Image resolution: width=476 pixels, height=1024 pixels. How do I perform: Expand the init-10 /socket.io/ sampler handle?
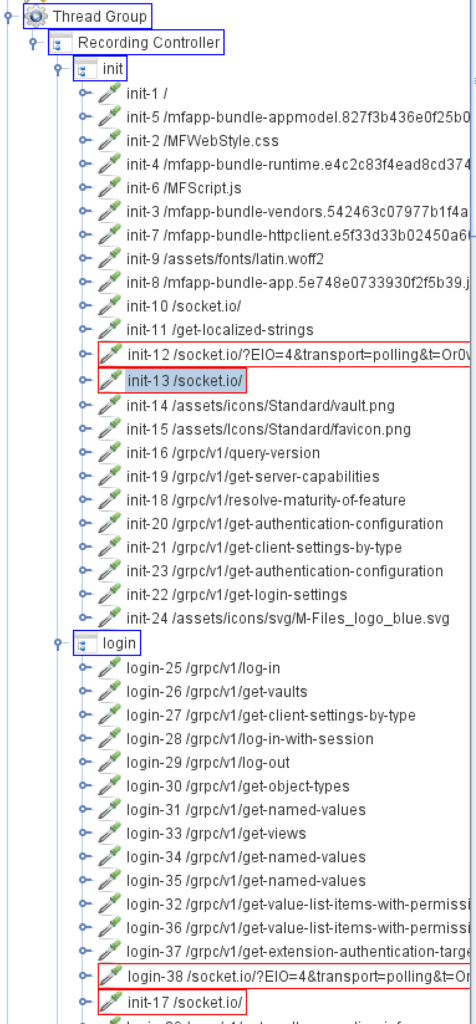[84, 306]
